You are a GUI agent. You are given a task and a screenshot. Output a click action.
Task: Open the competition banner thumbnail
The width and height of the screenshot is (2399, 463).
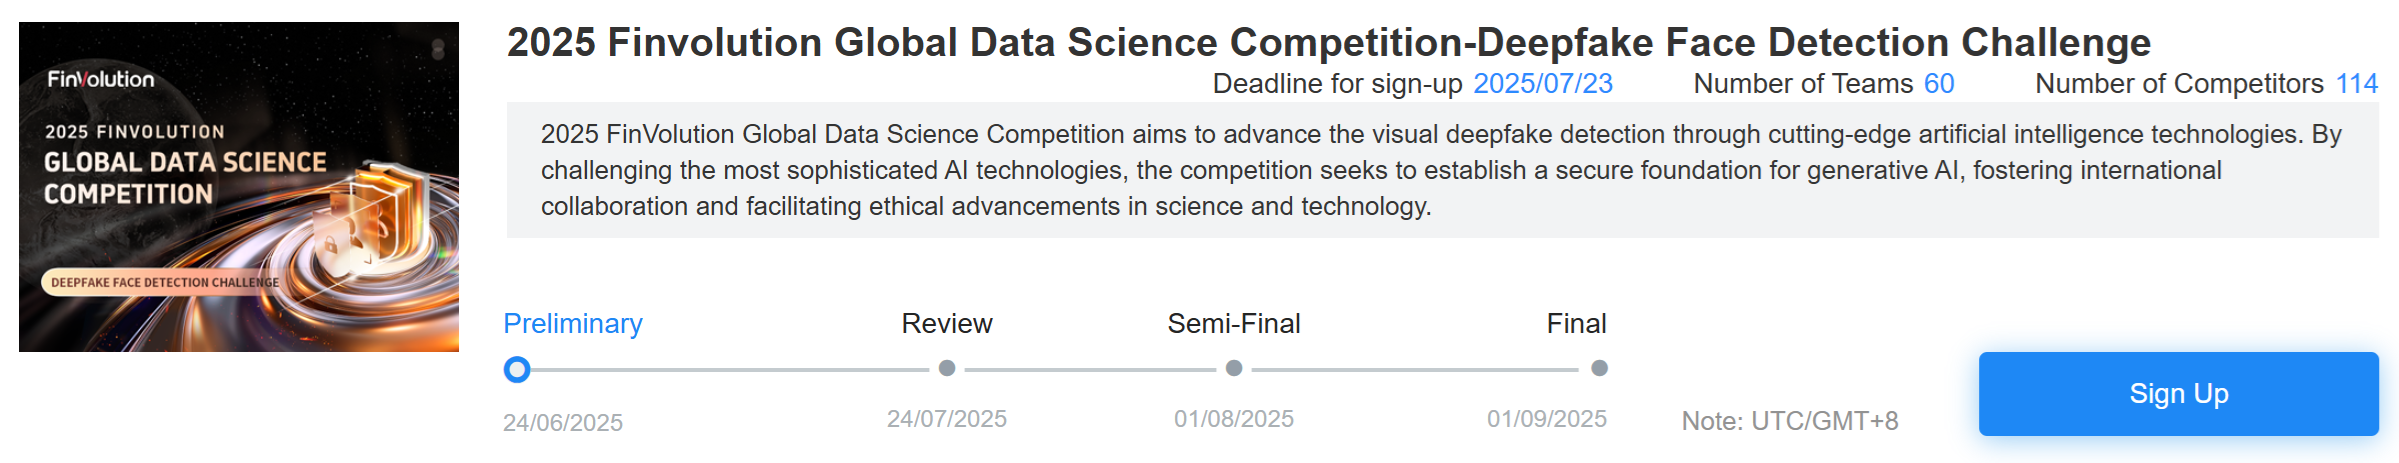tap(239, 187)
